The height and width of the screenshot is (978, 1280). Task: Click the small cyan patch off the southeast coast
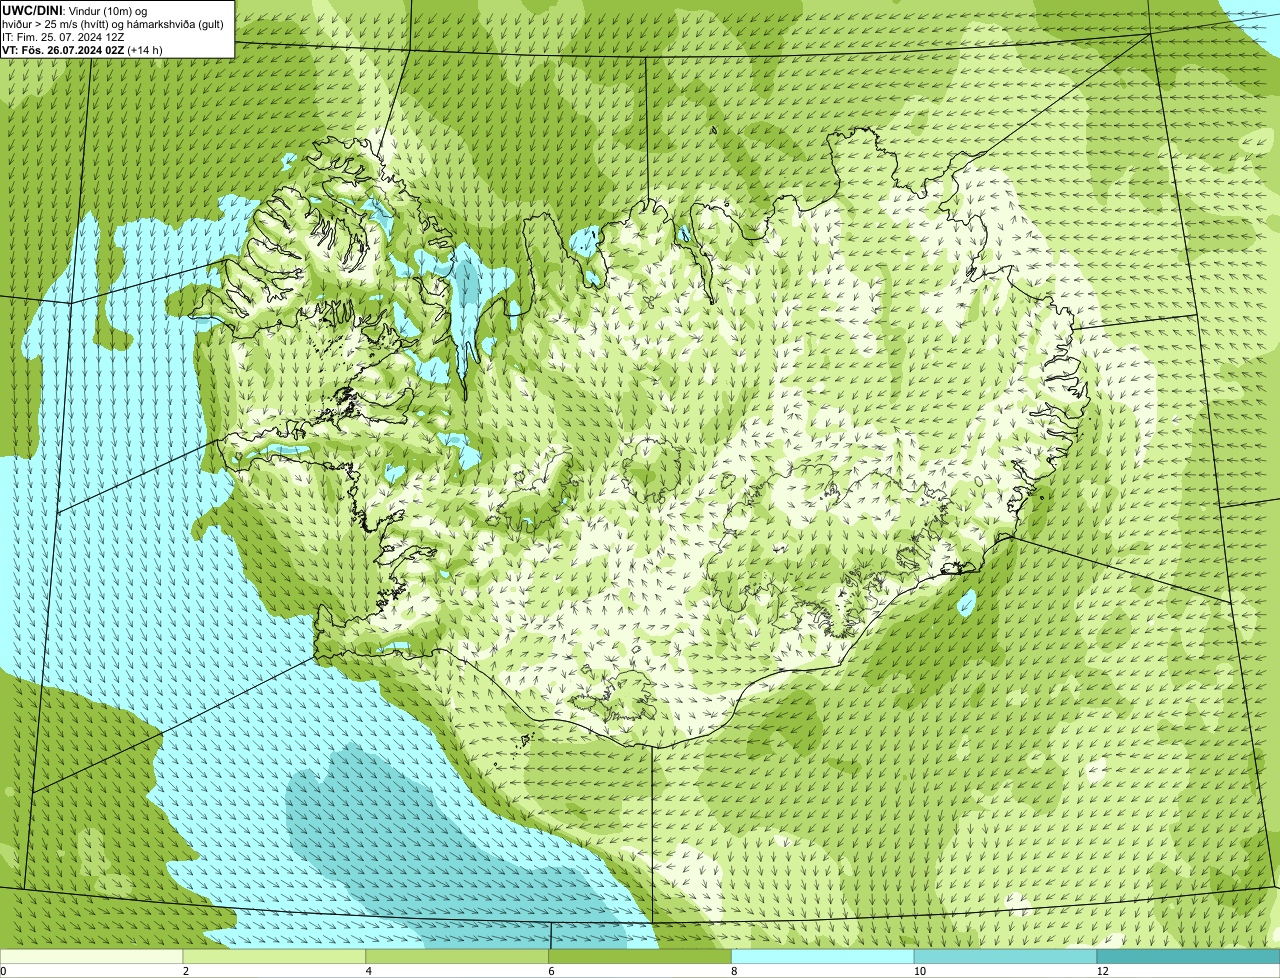(967, 602)
